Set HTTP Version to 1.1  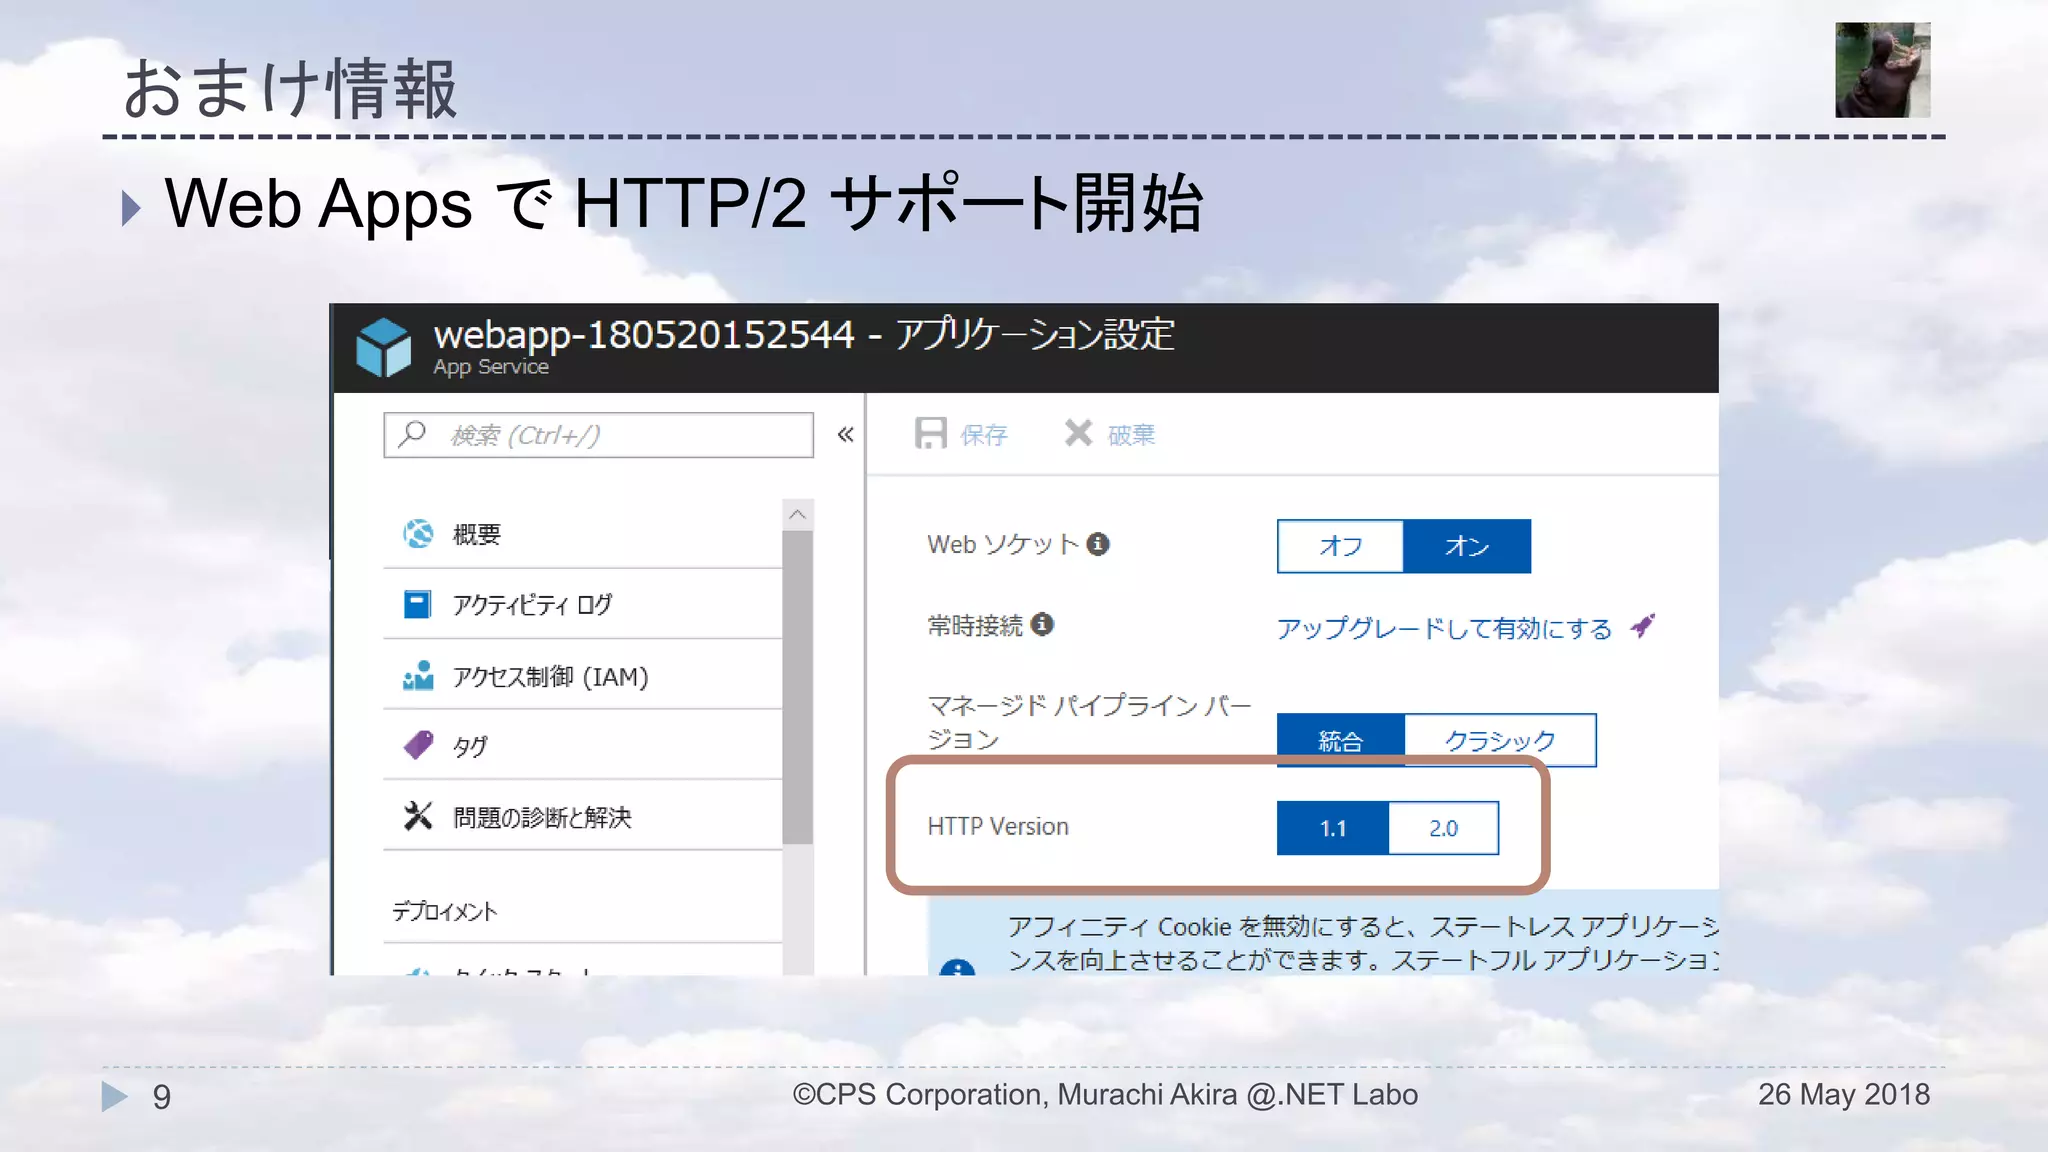(1332, 828)
